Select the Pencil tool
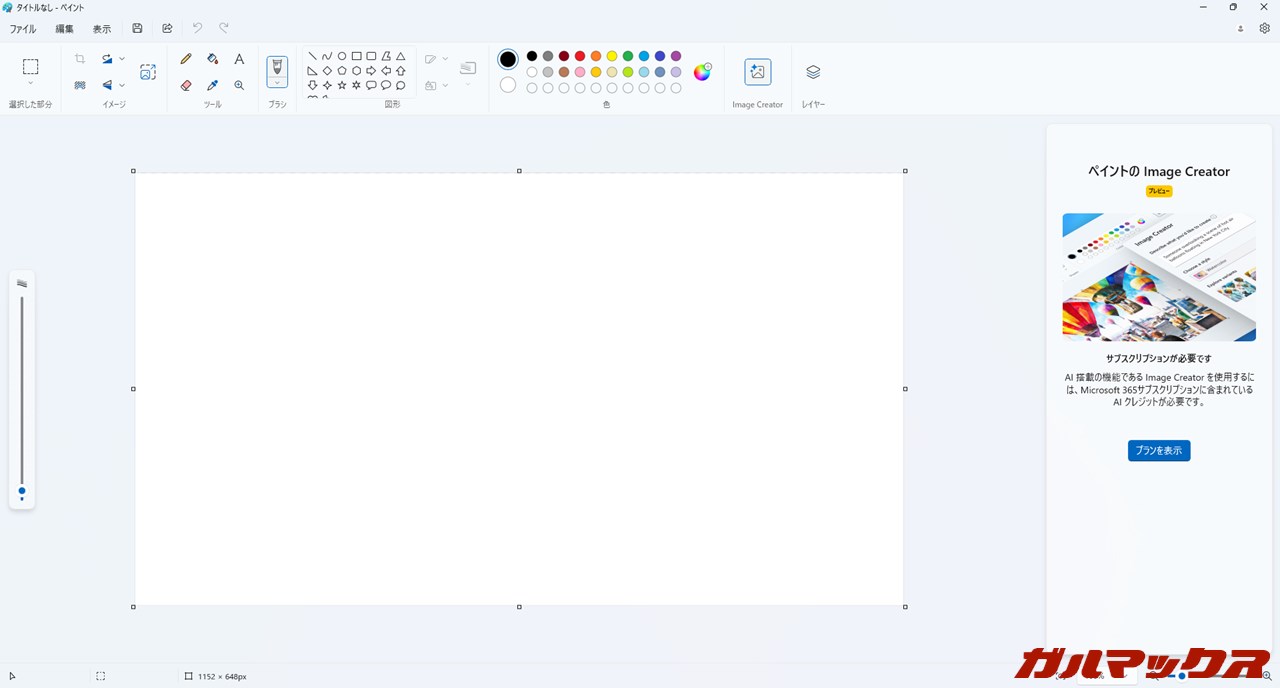Screen dimensions: 1280x688 pyautogui.click(x=186, y=59)
